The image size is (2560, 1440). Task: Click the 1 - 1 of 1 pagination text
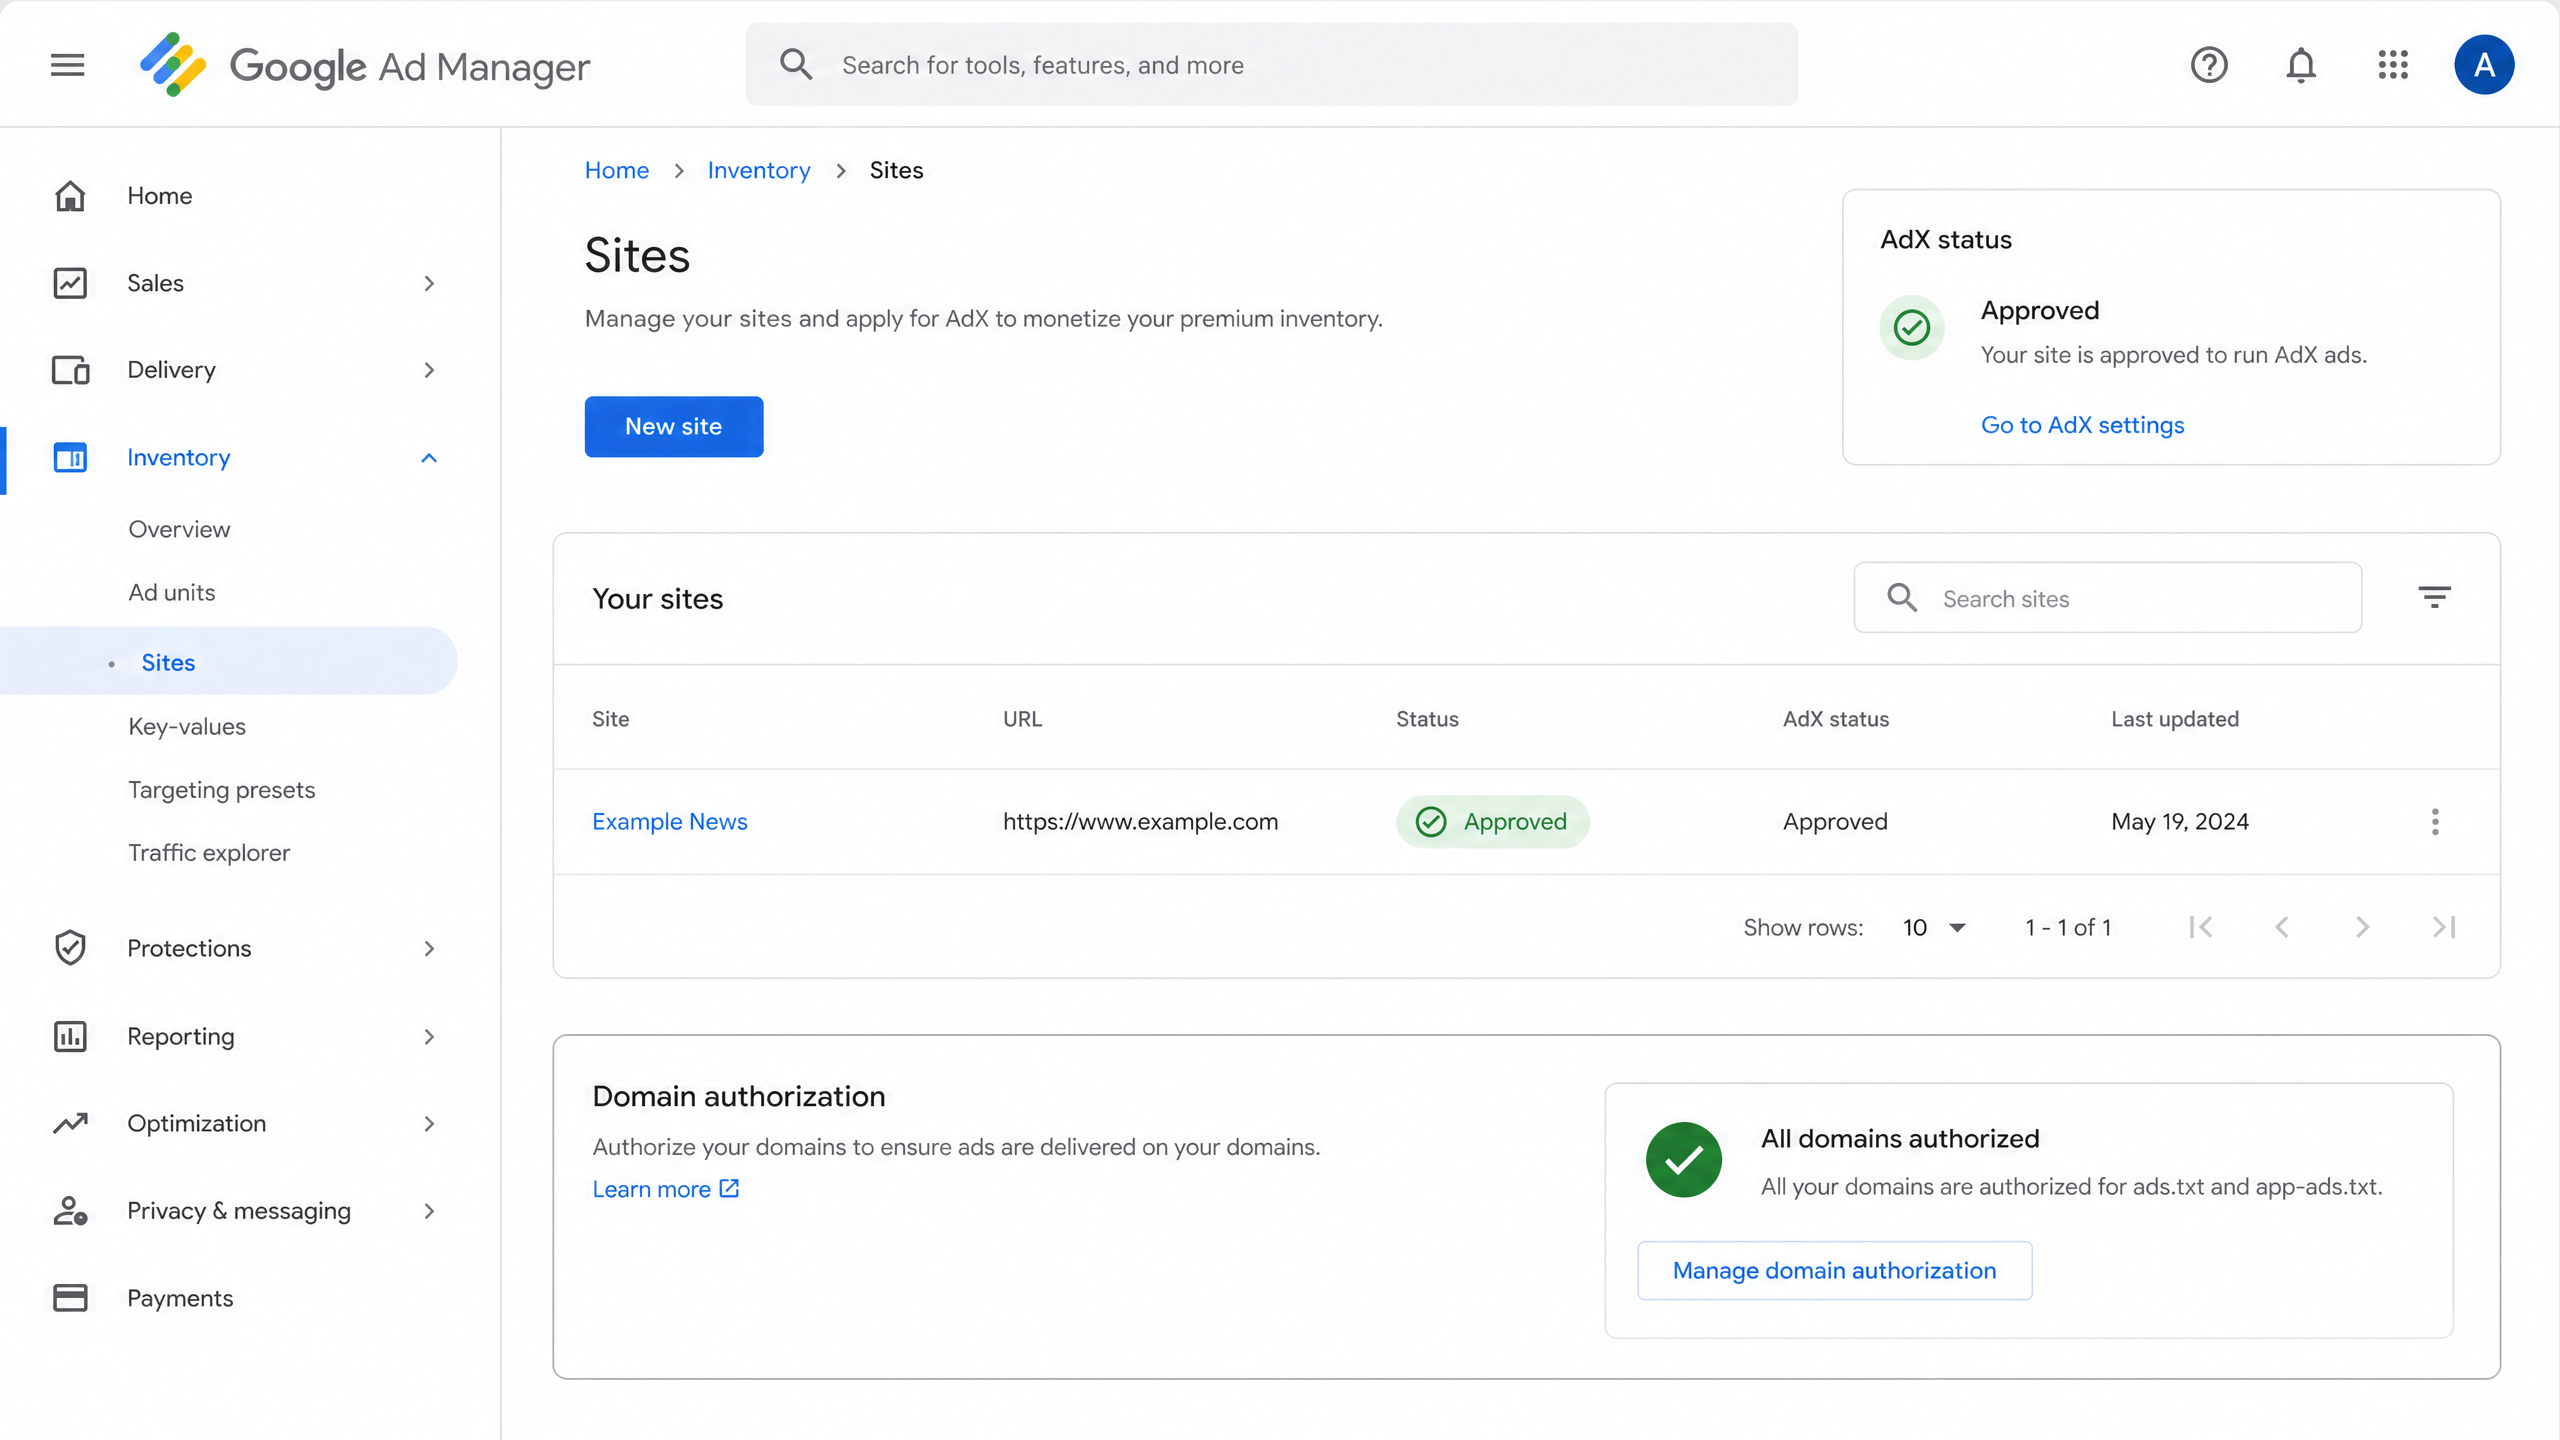[2068, 927]
